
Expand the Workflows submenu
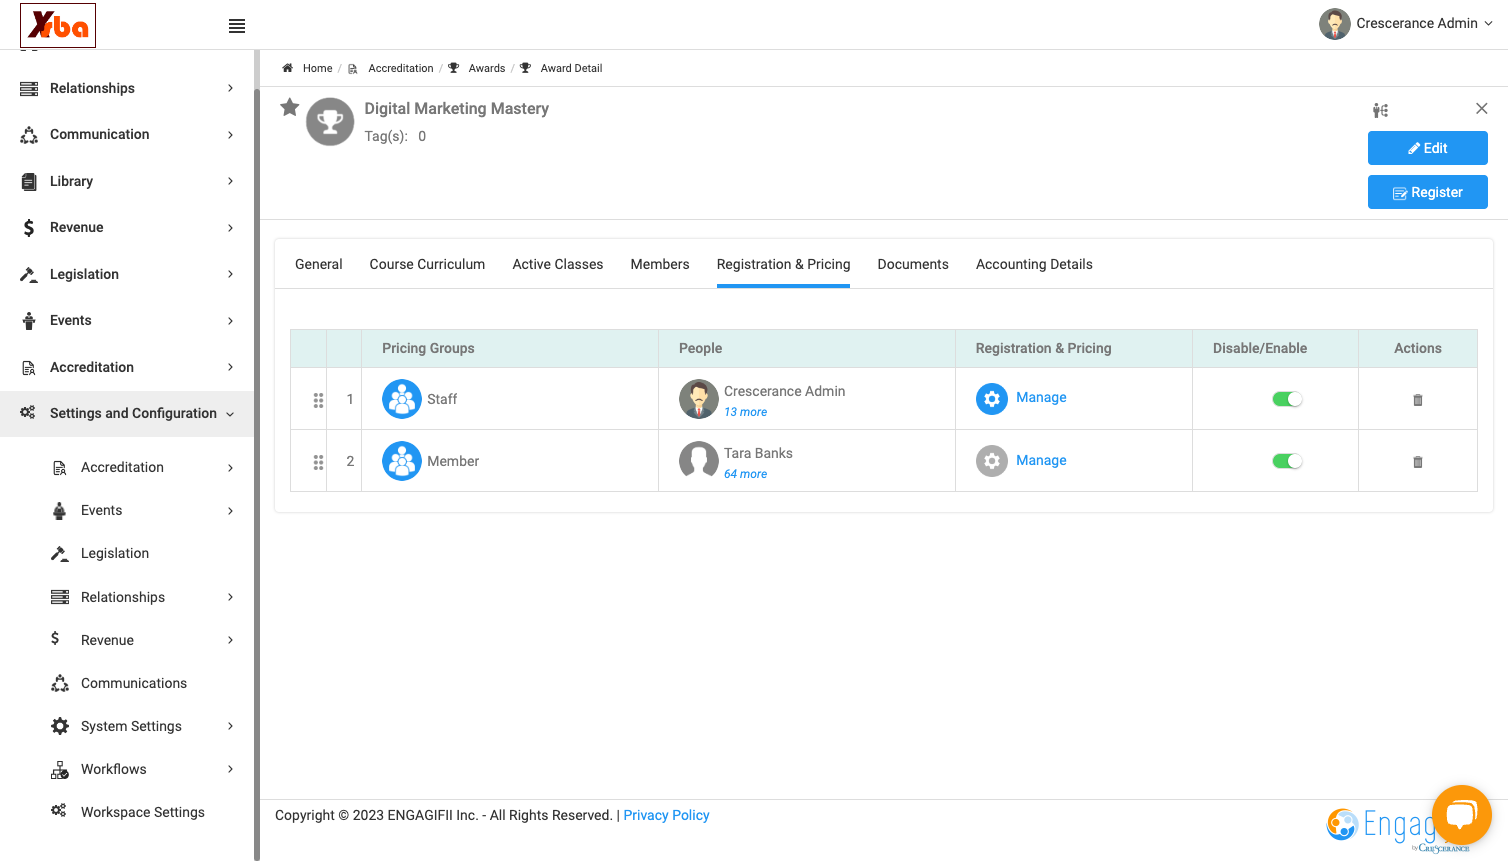coord(142,769)
